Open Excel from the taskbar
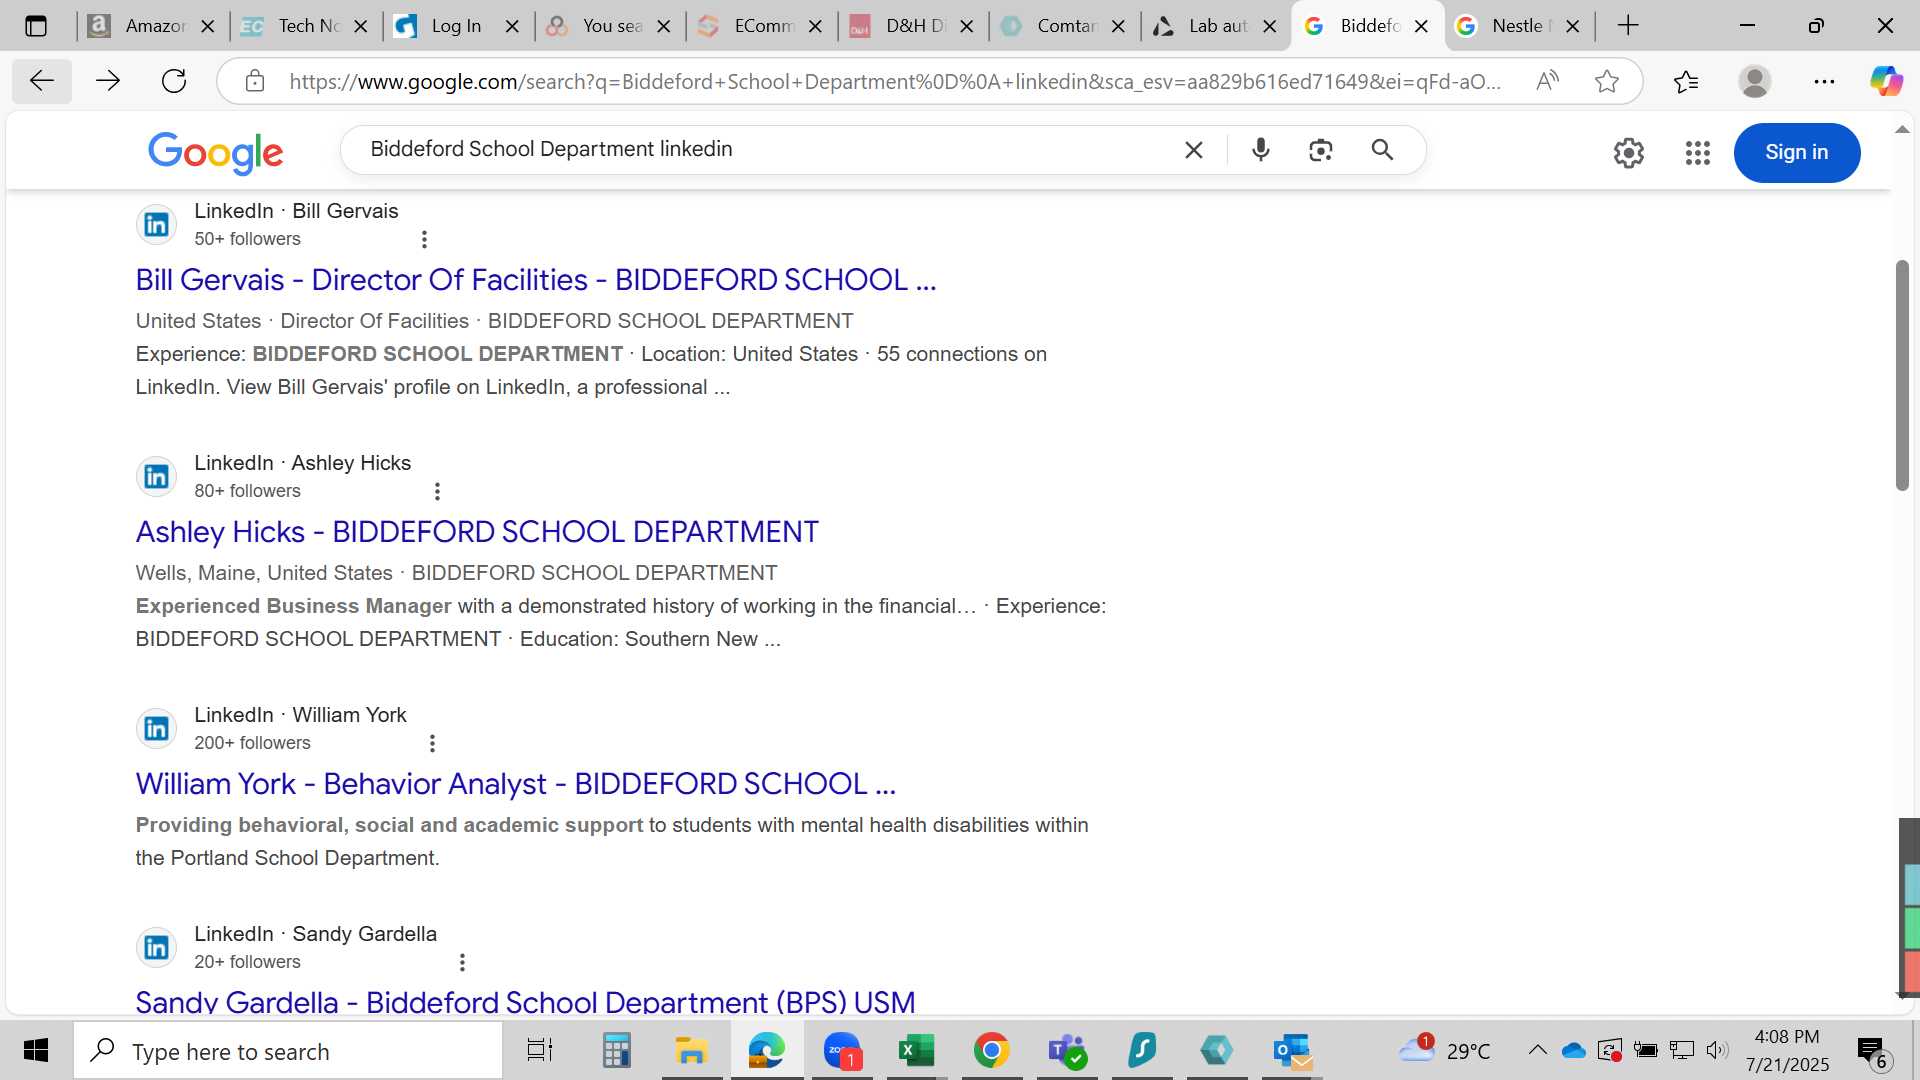Viewport: 1920px width, 1080px height. tap(915, 1050)
